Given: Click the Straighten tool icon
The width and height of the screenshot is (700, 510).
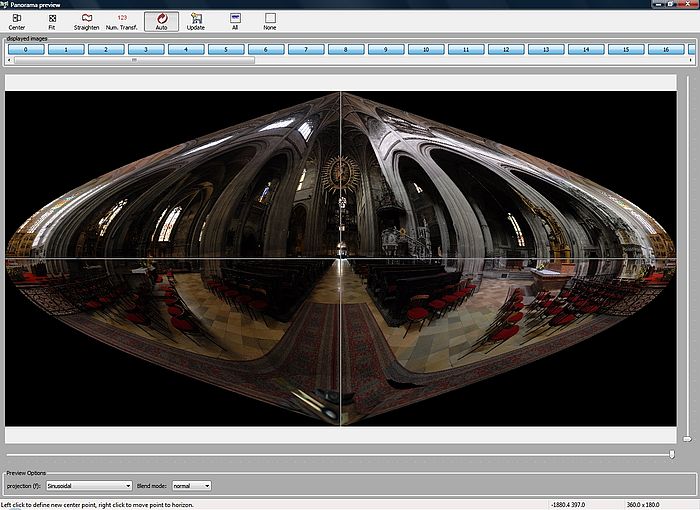Looking at the screenshot, I should (x=86, y=21).
